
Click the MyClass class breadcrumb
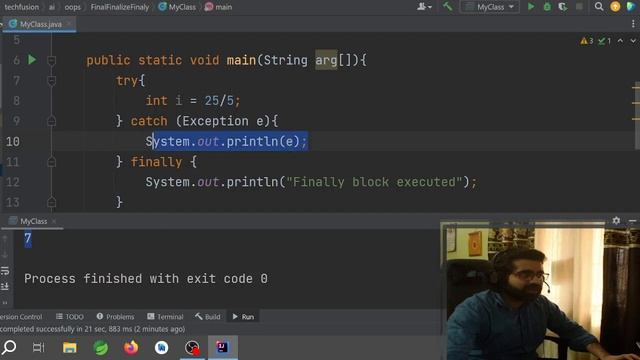[x=177, y=7]
